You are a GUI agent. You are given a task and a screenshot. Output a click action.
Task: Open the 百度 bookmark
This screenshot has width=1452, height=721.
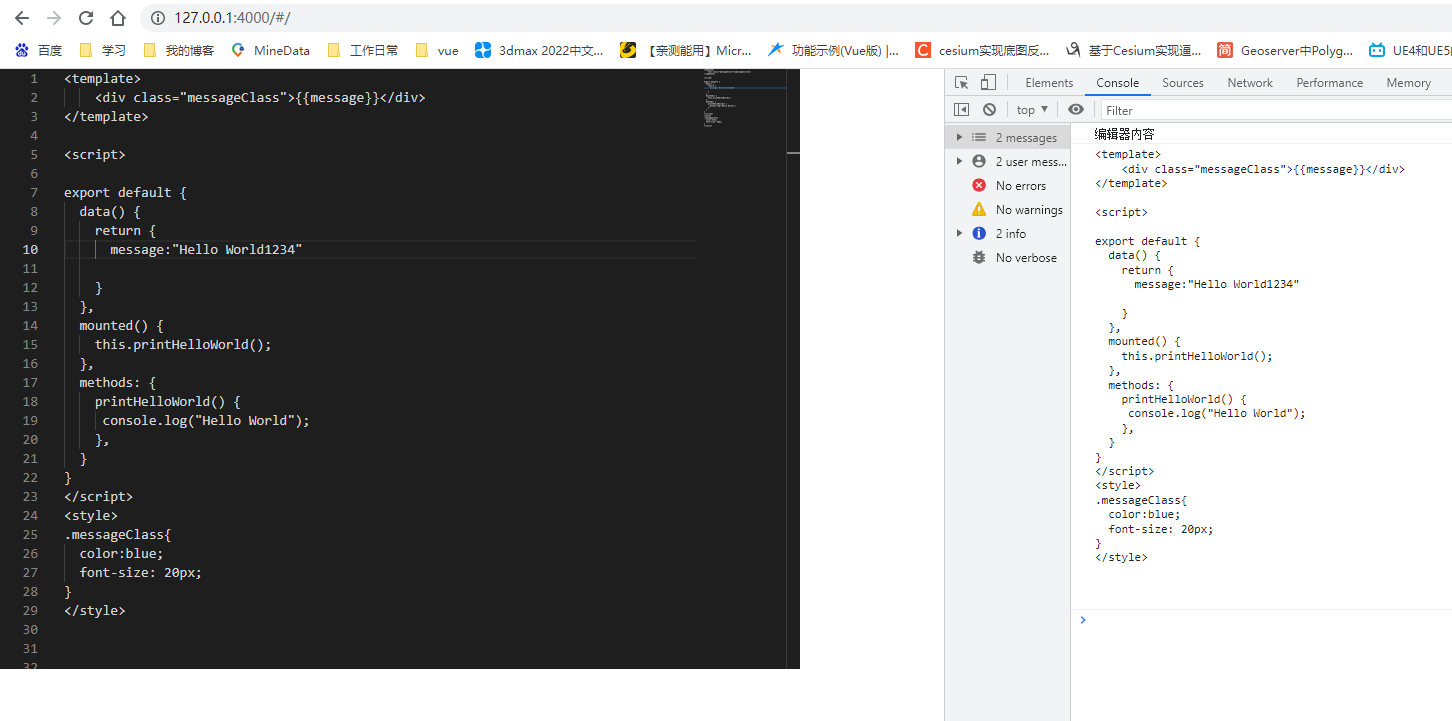pos(38,50)
